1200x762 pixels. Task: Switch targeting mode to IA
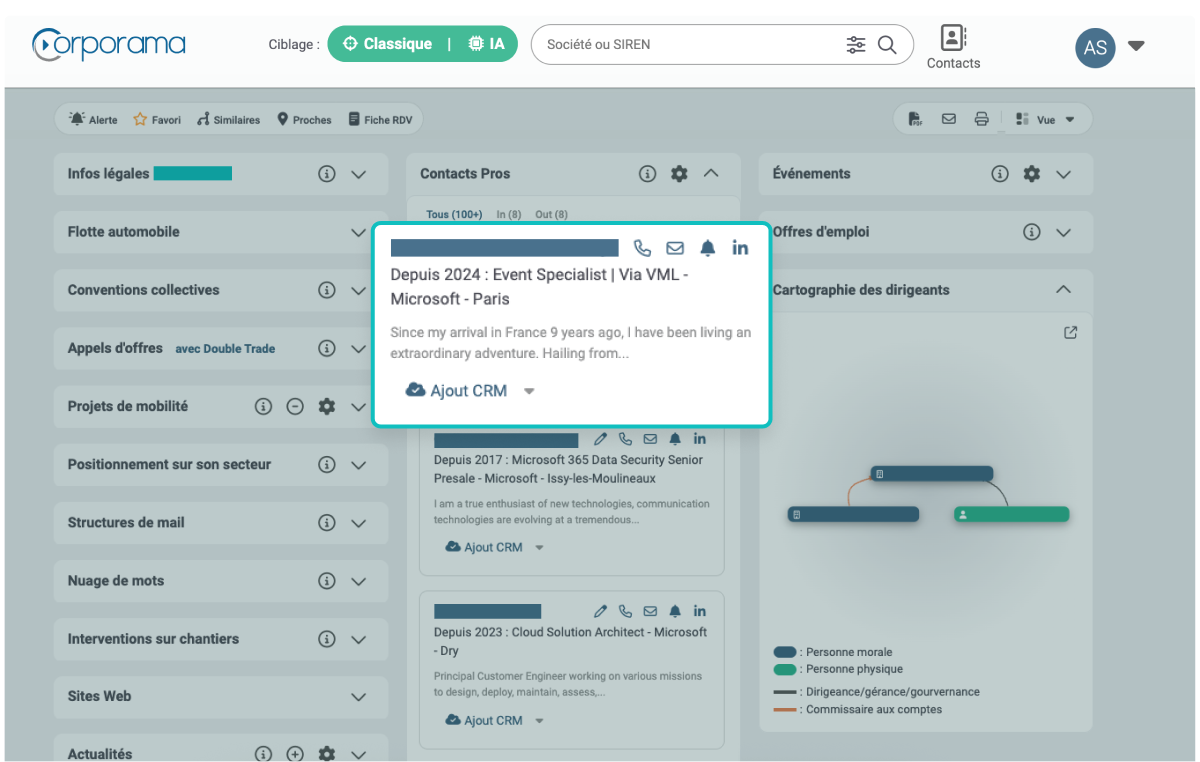(x=486, y=44)
